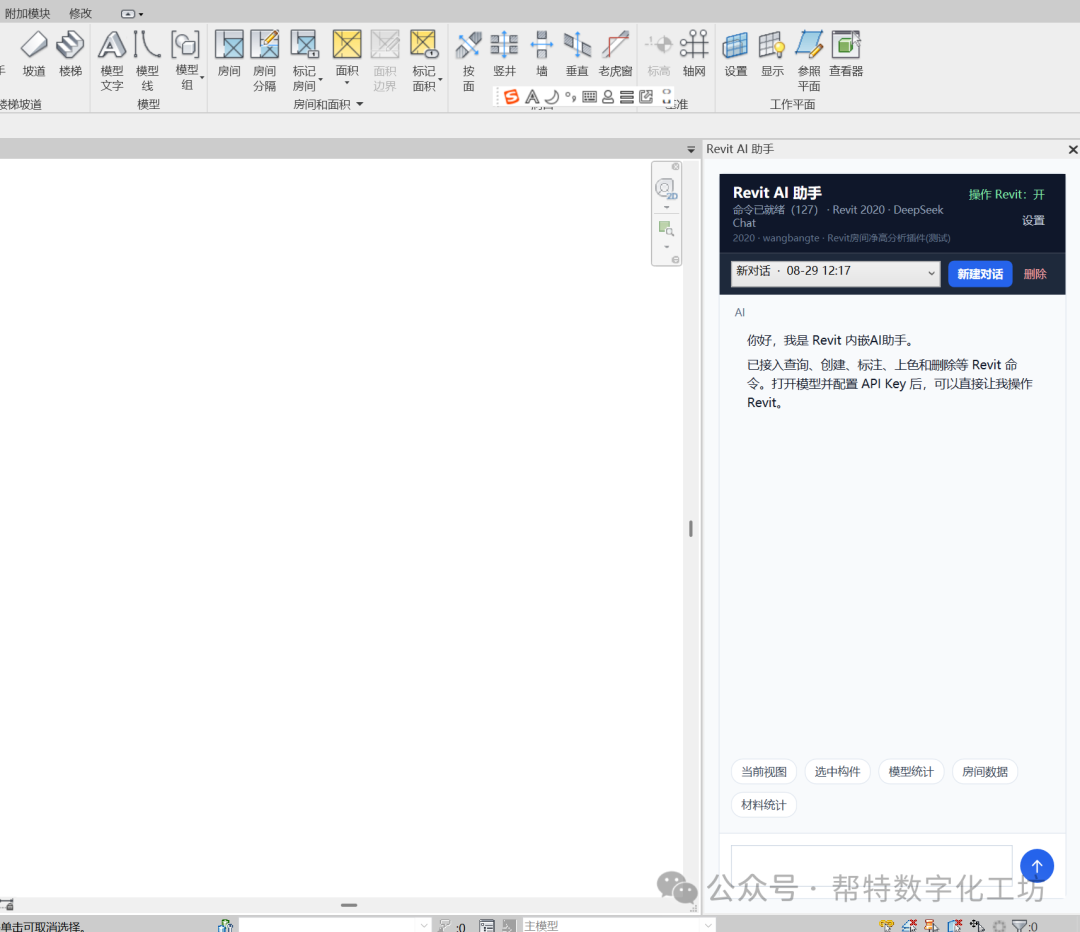Choose the 模型文字 model text tool
This screenshot has height=932, width=1080.
pos(112,61)
